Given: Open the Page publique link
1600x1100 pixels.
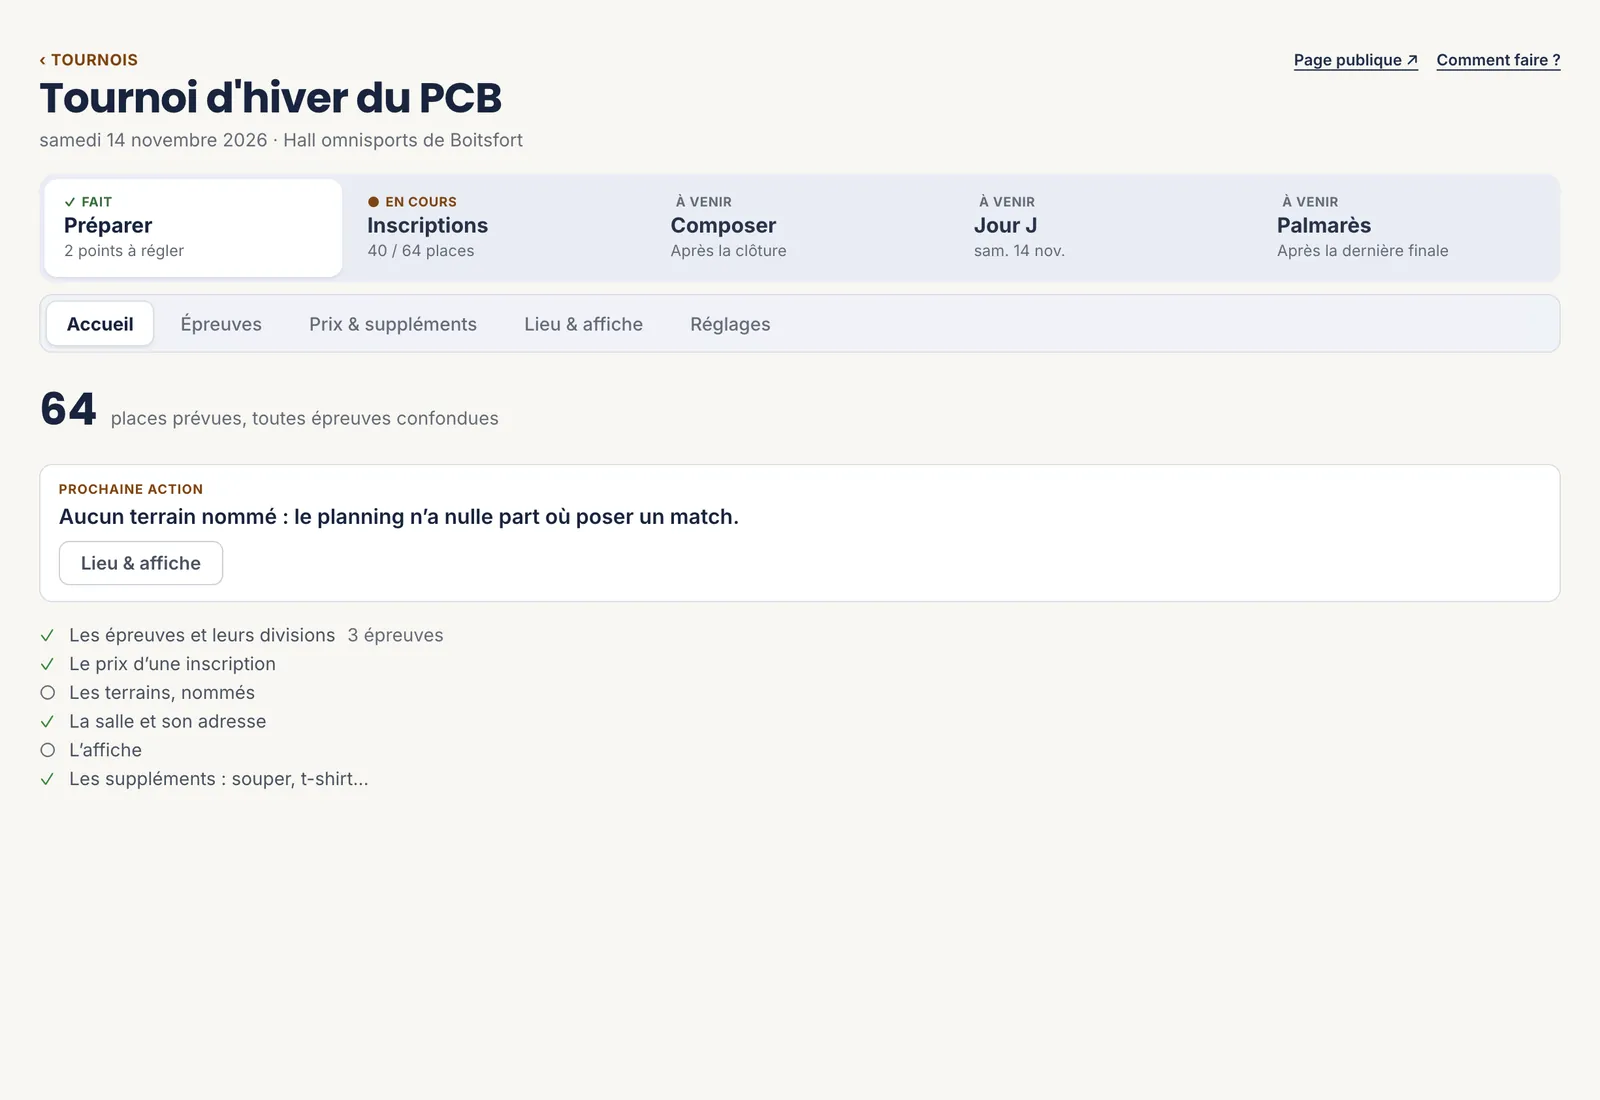Looking at the screenshot, I should (x=1356, y=60).
